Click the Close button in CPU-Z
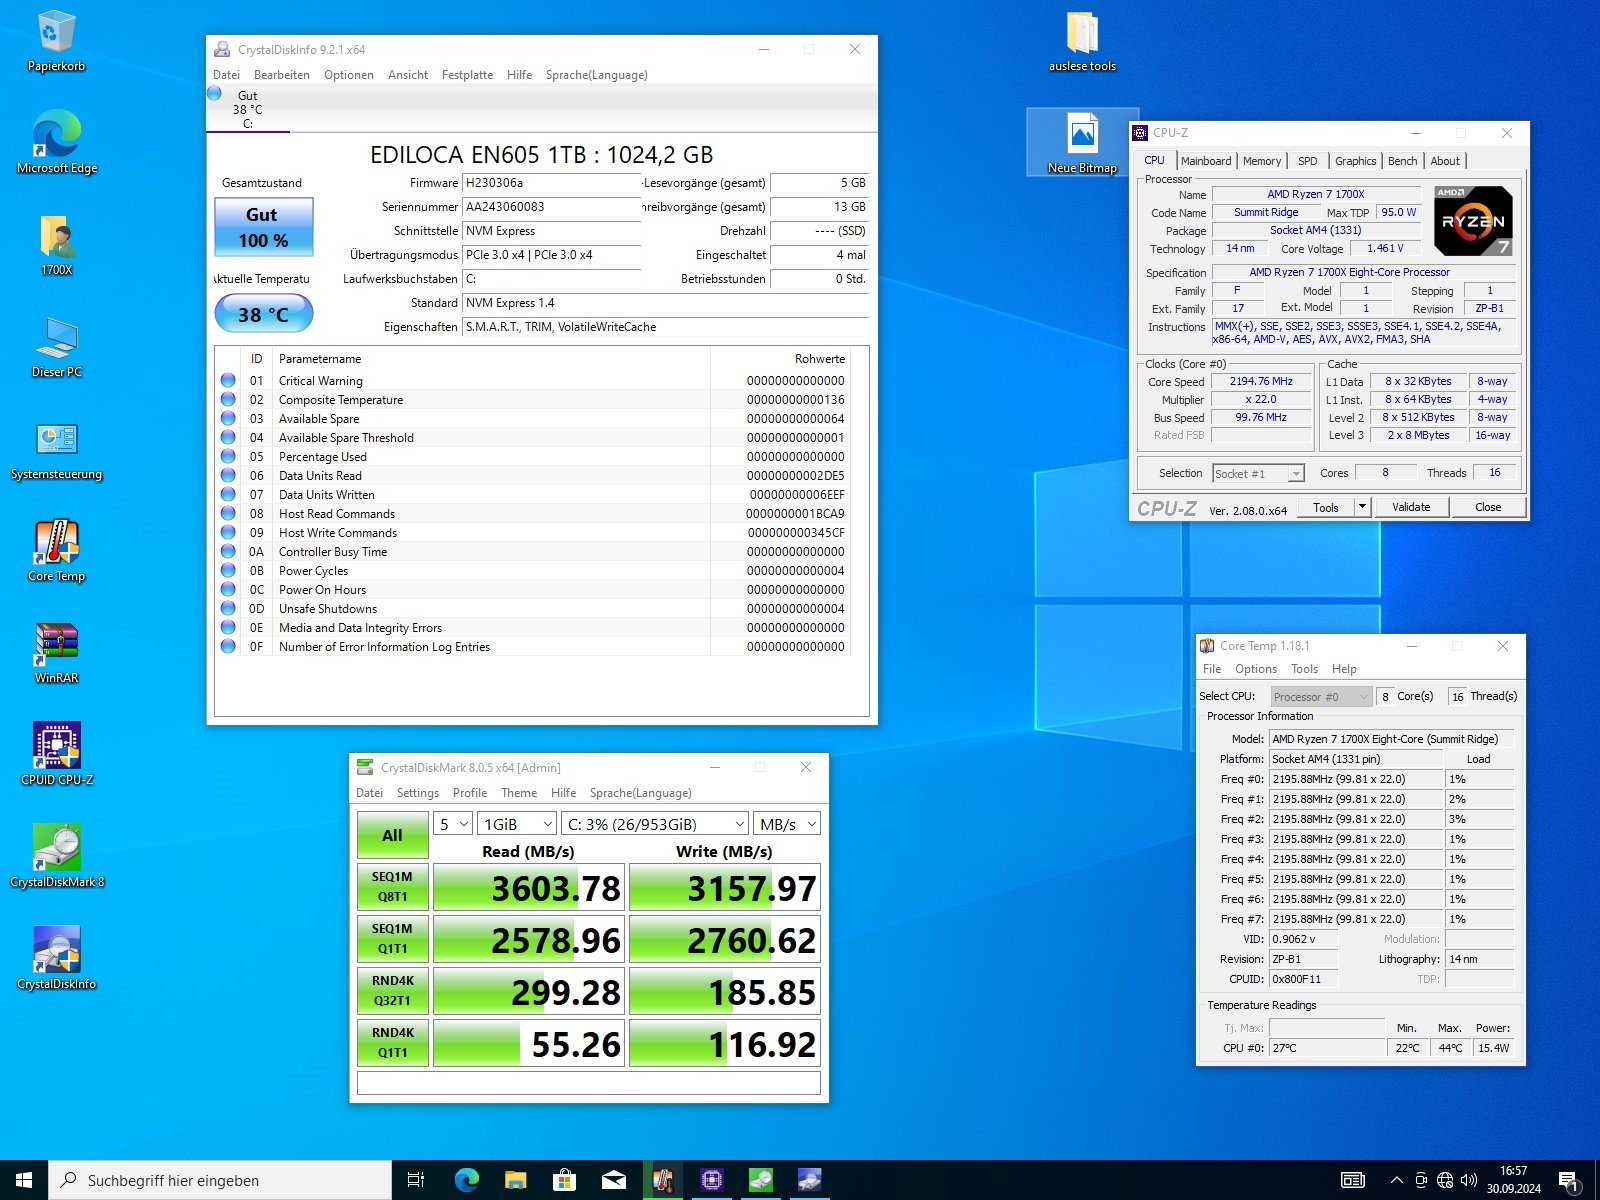The height and width of the screenshot is (1200, 1600). pos(1488,507)
